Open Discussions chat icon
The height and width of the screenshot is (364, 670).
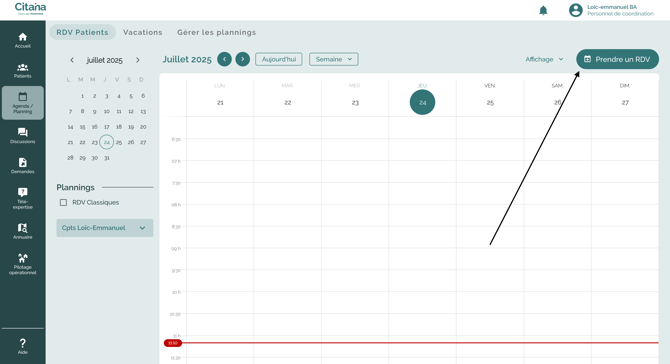(x=23, y=132)
